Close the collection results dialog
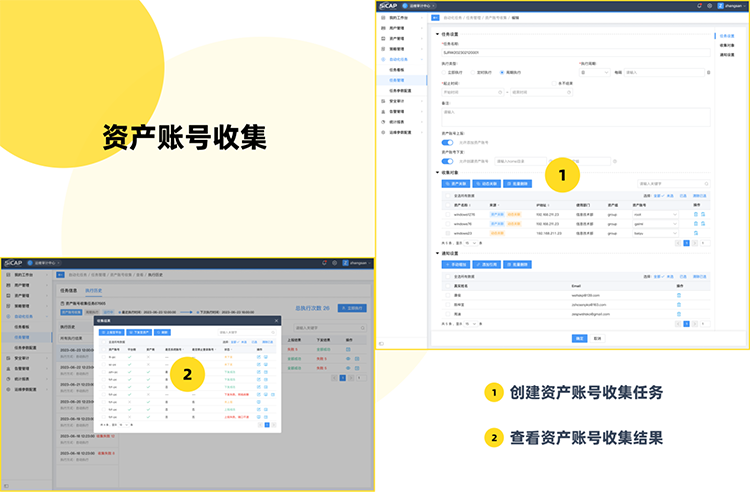 [277, 322]
